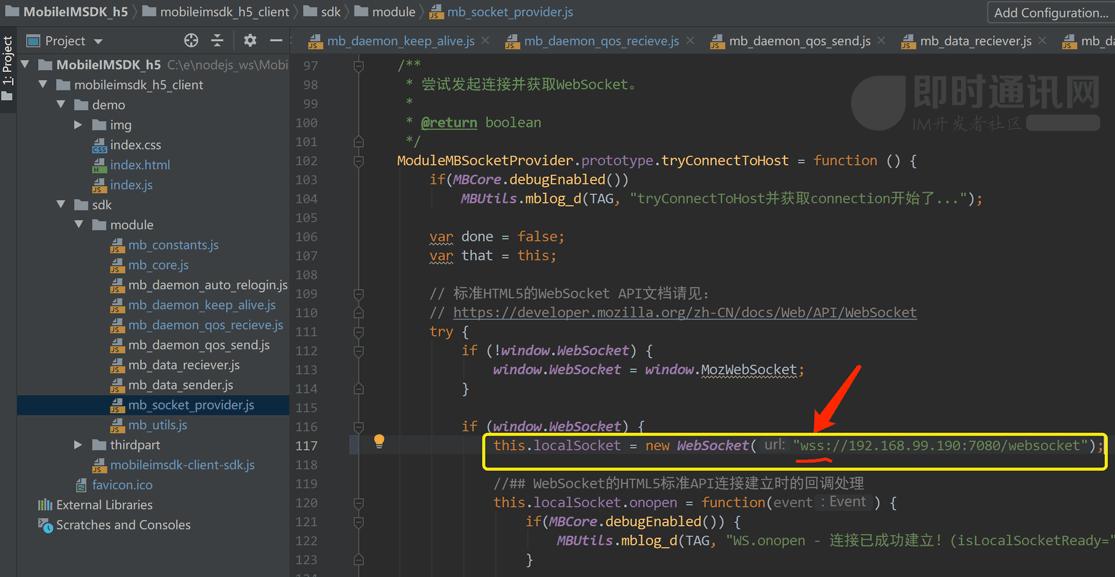
Task: Click the locate/scroll-from-source target icon
Action: coord(191,41)
